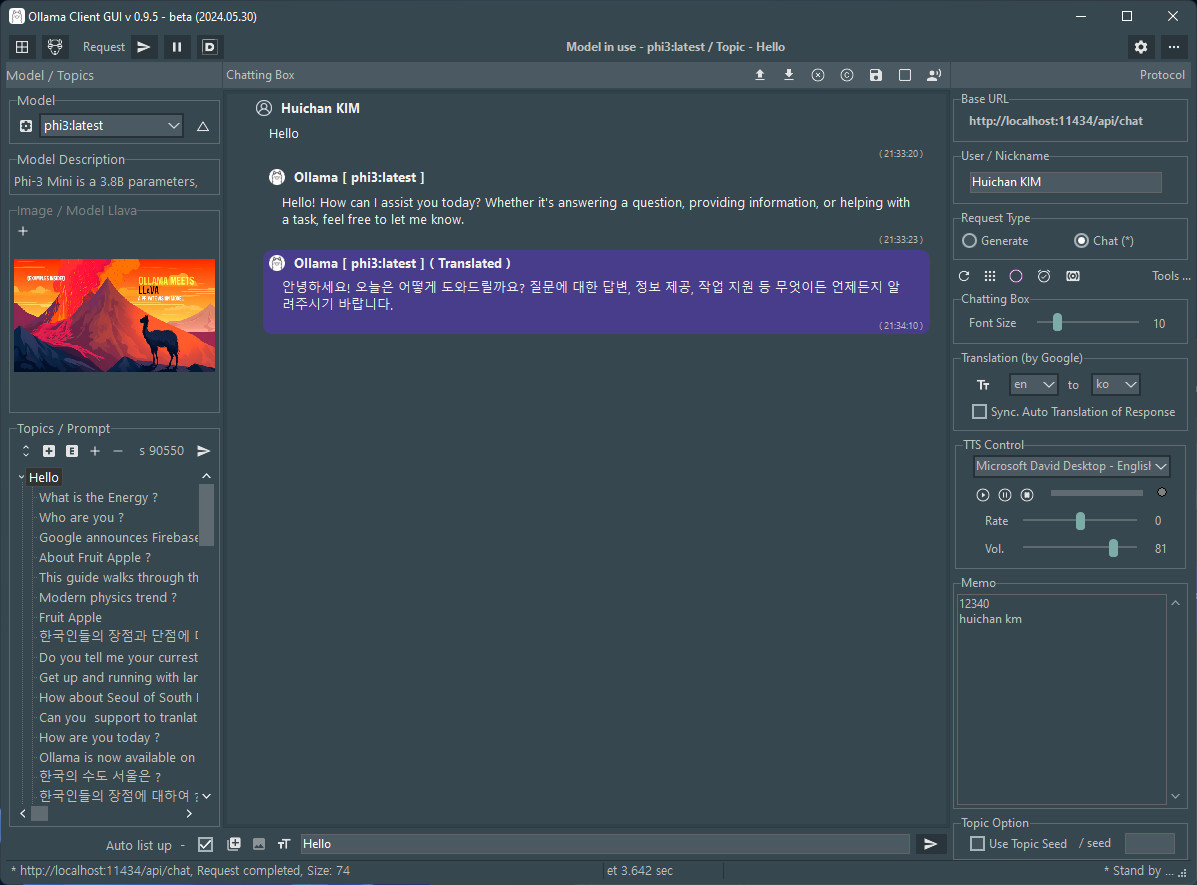This screenshot has height=885, width=1197.
Task: Click the purple circle icon in tools row
Action: pos(1016,276)
